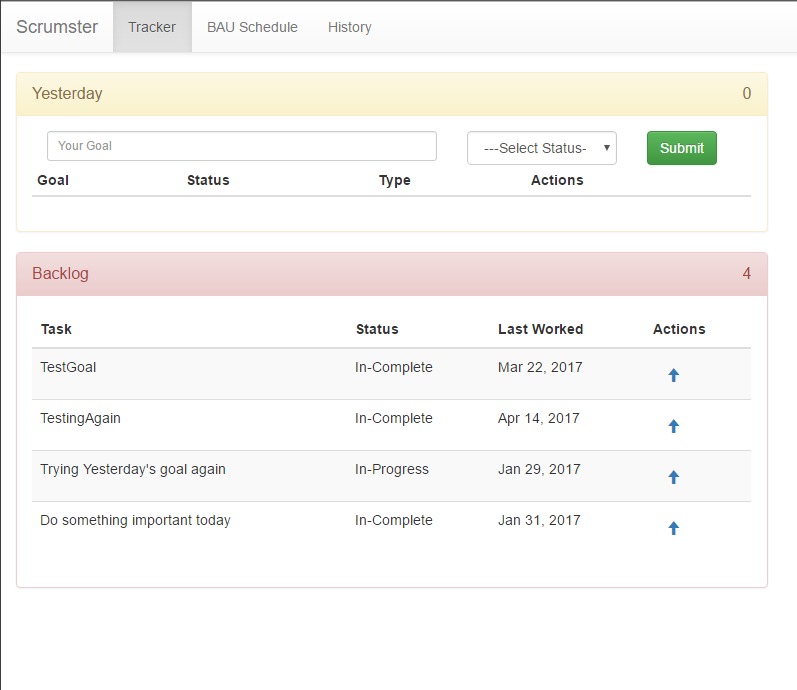Go to the History tab

point(349,27)
